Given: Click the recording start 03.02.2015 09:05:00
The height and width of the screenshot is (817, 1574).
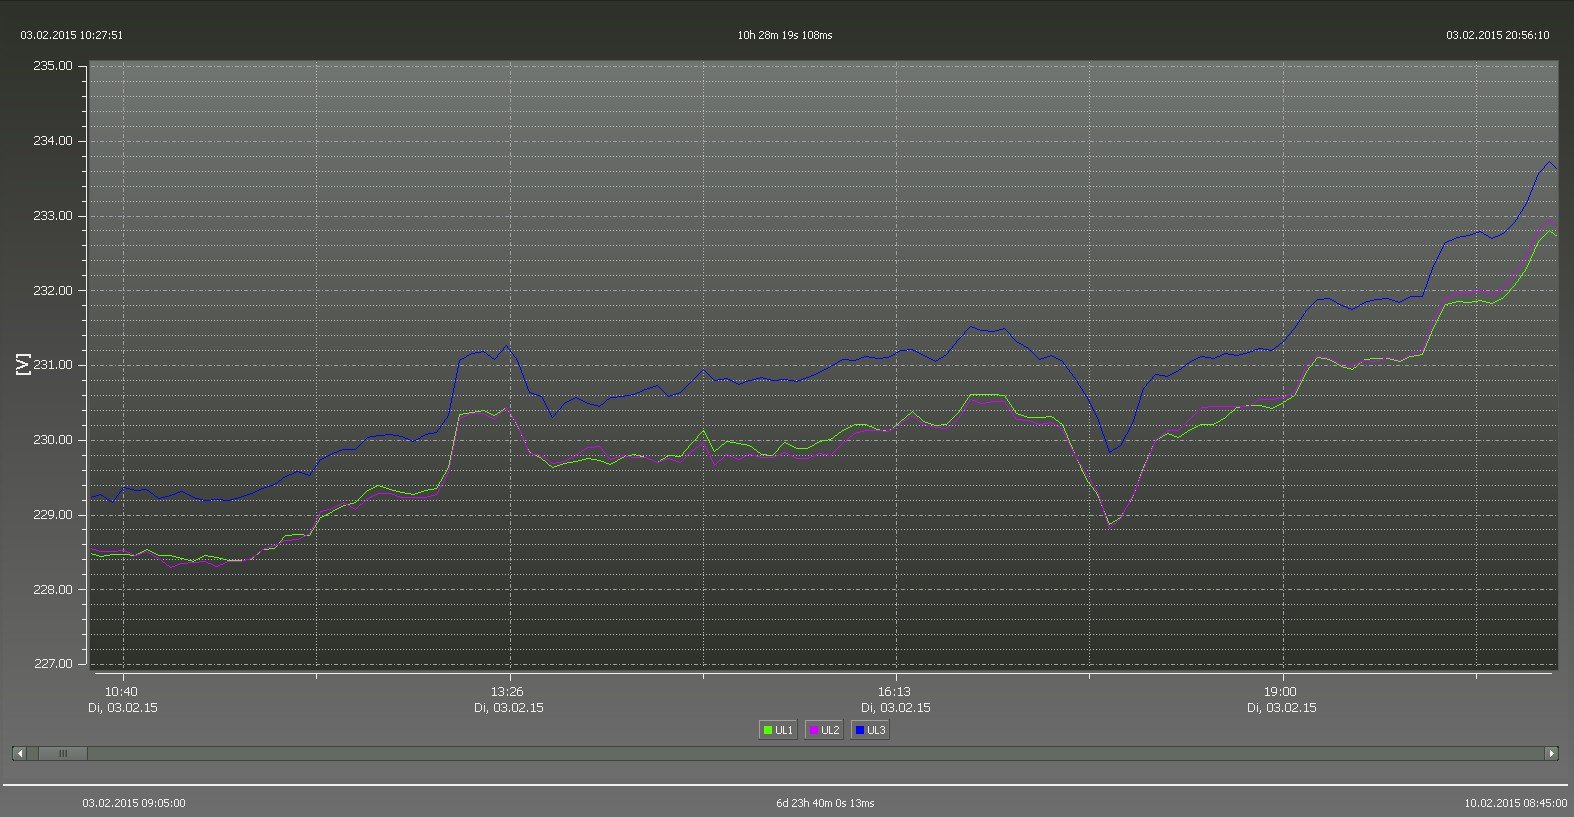Looking at the screenshot, I should coord(134,803).
